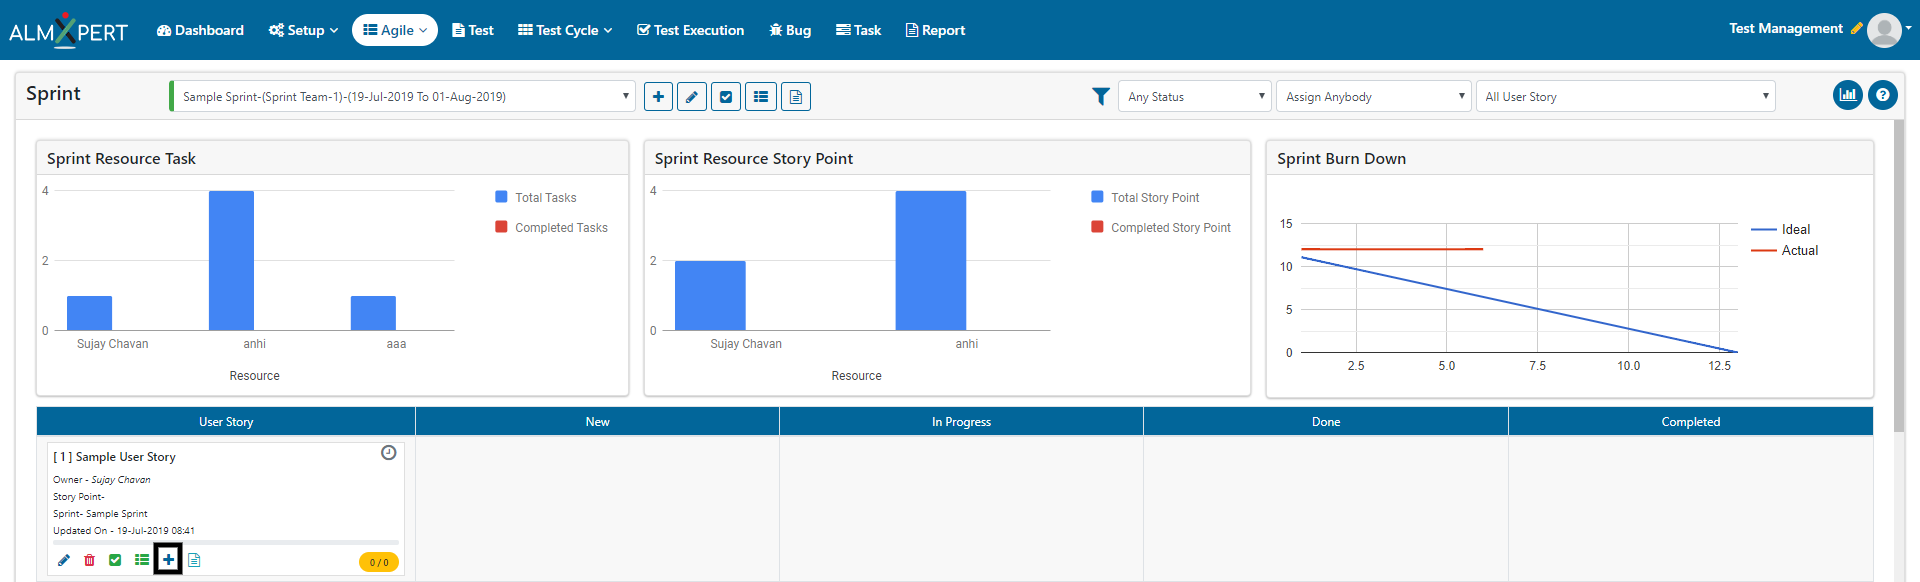Image resolution: width=1920 pixels, height=582 pixels.
Task: Click aaa's bar in Sprint Resource Task chart
Action: click(x=373, y=313)
